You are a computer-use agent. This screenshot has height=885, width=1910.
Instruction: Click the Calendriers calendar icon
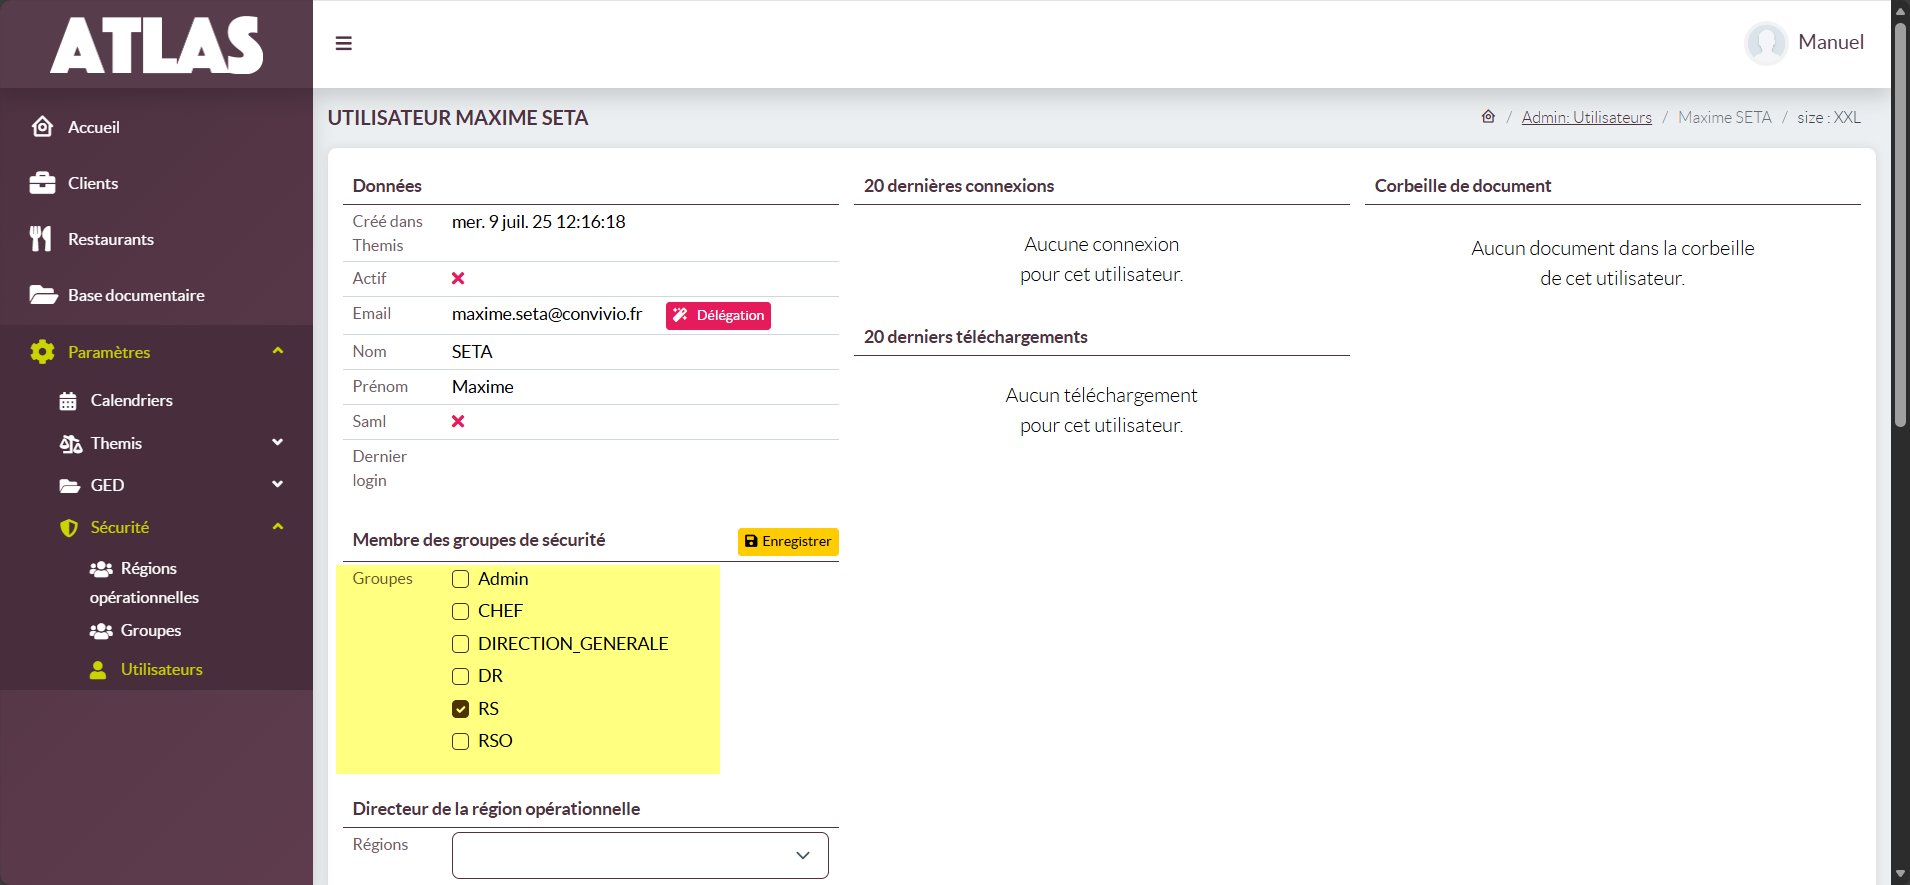68,401
